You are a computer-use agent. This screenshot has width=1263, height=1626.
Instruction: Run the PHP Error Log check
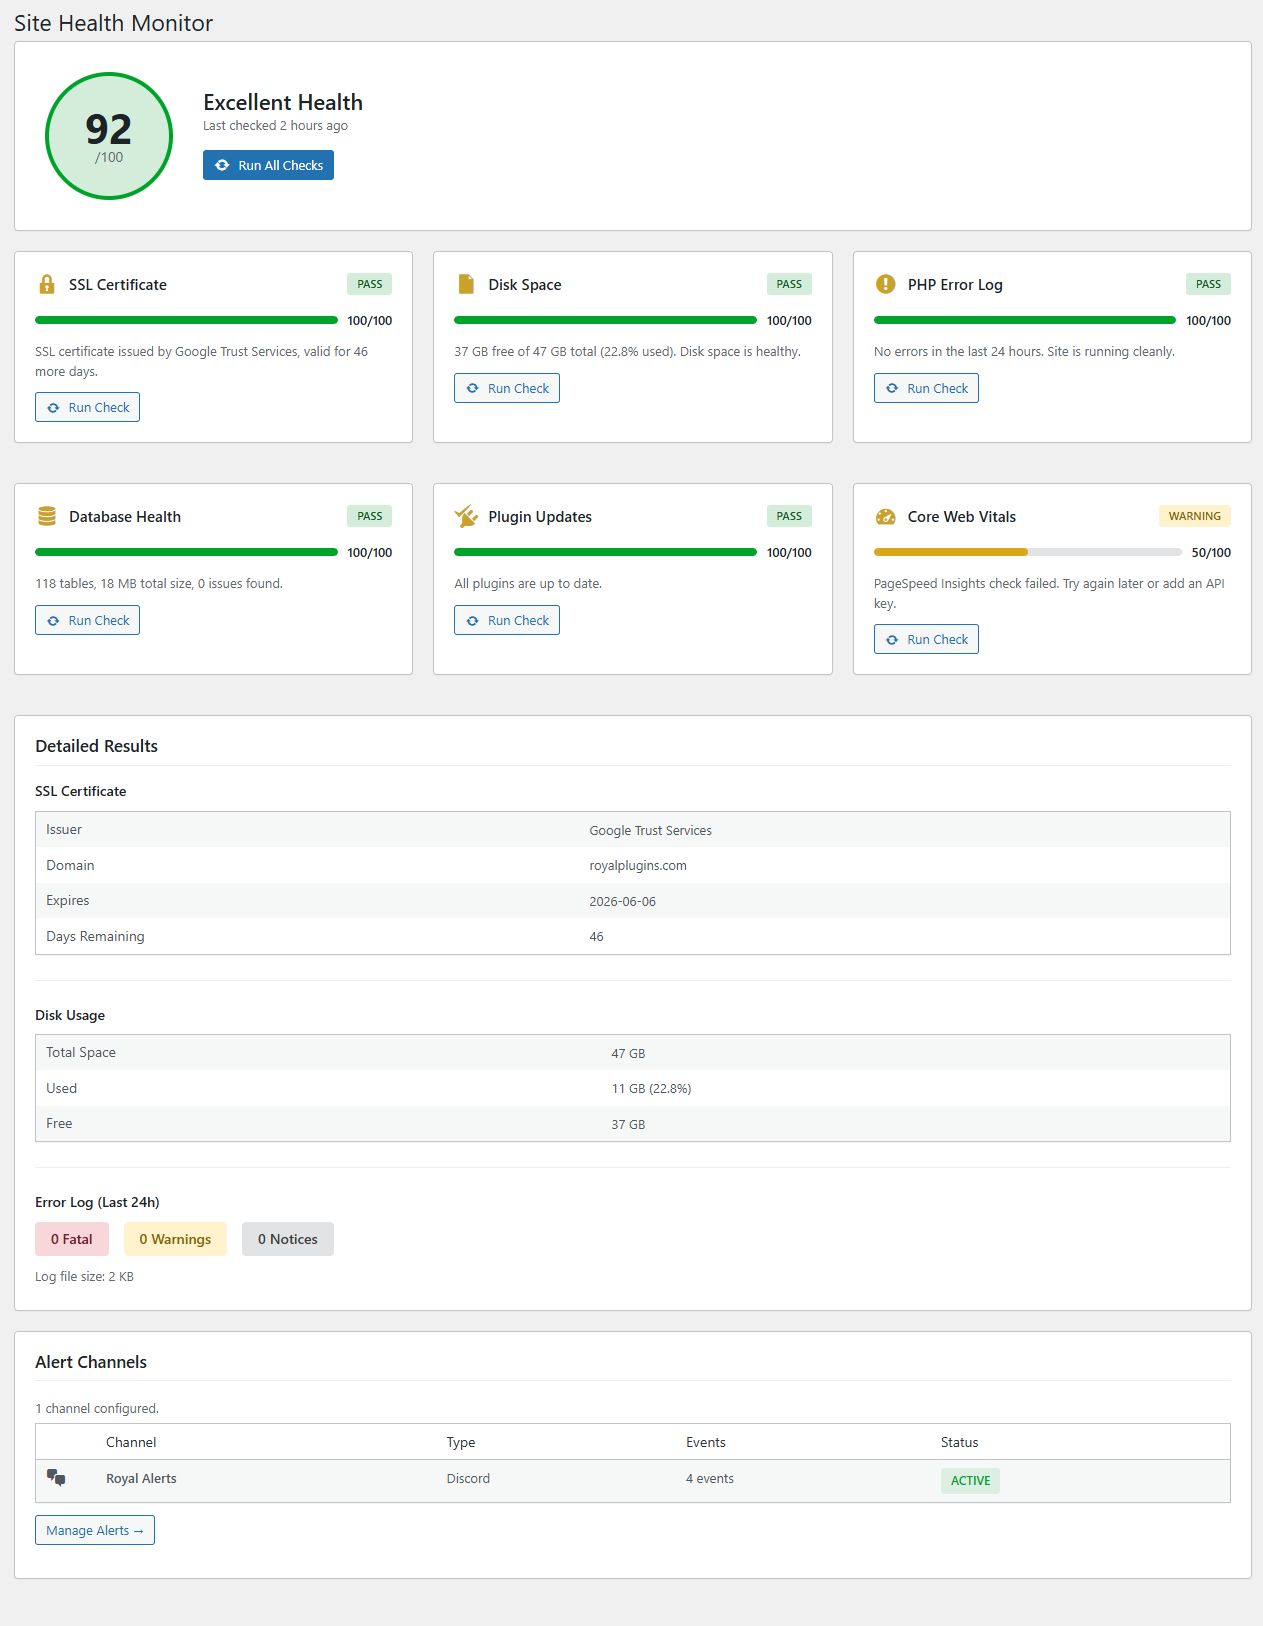click(x=926, y=389)
